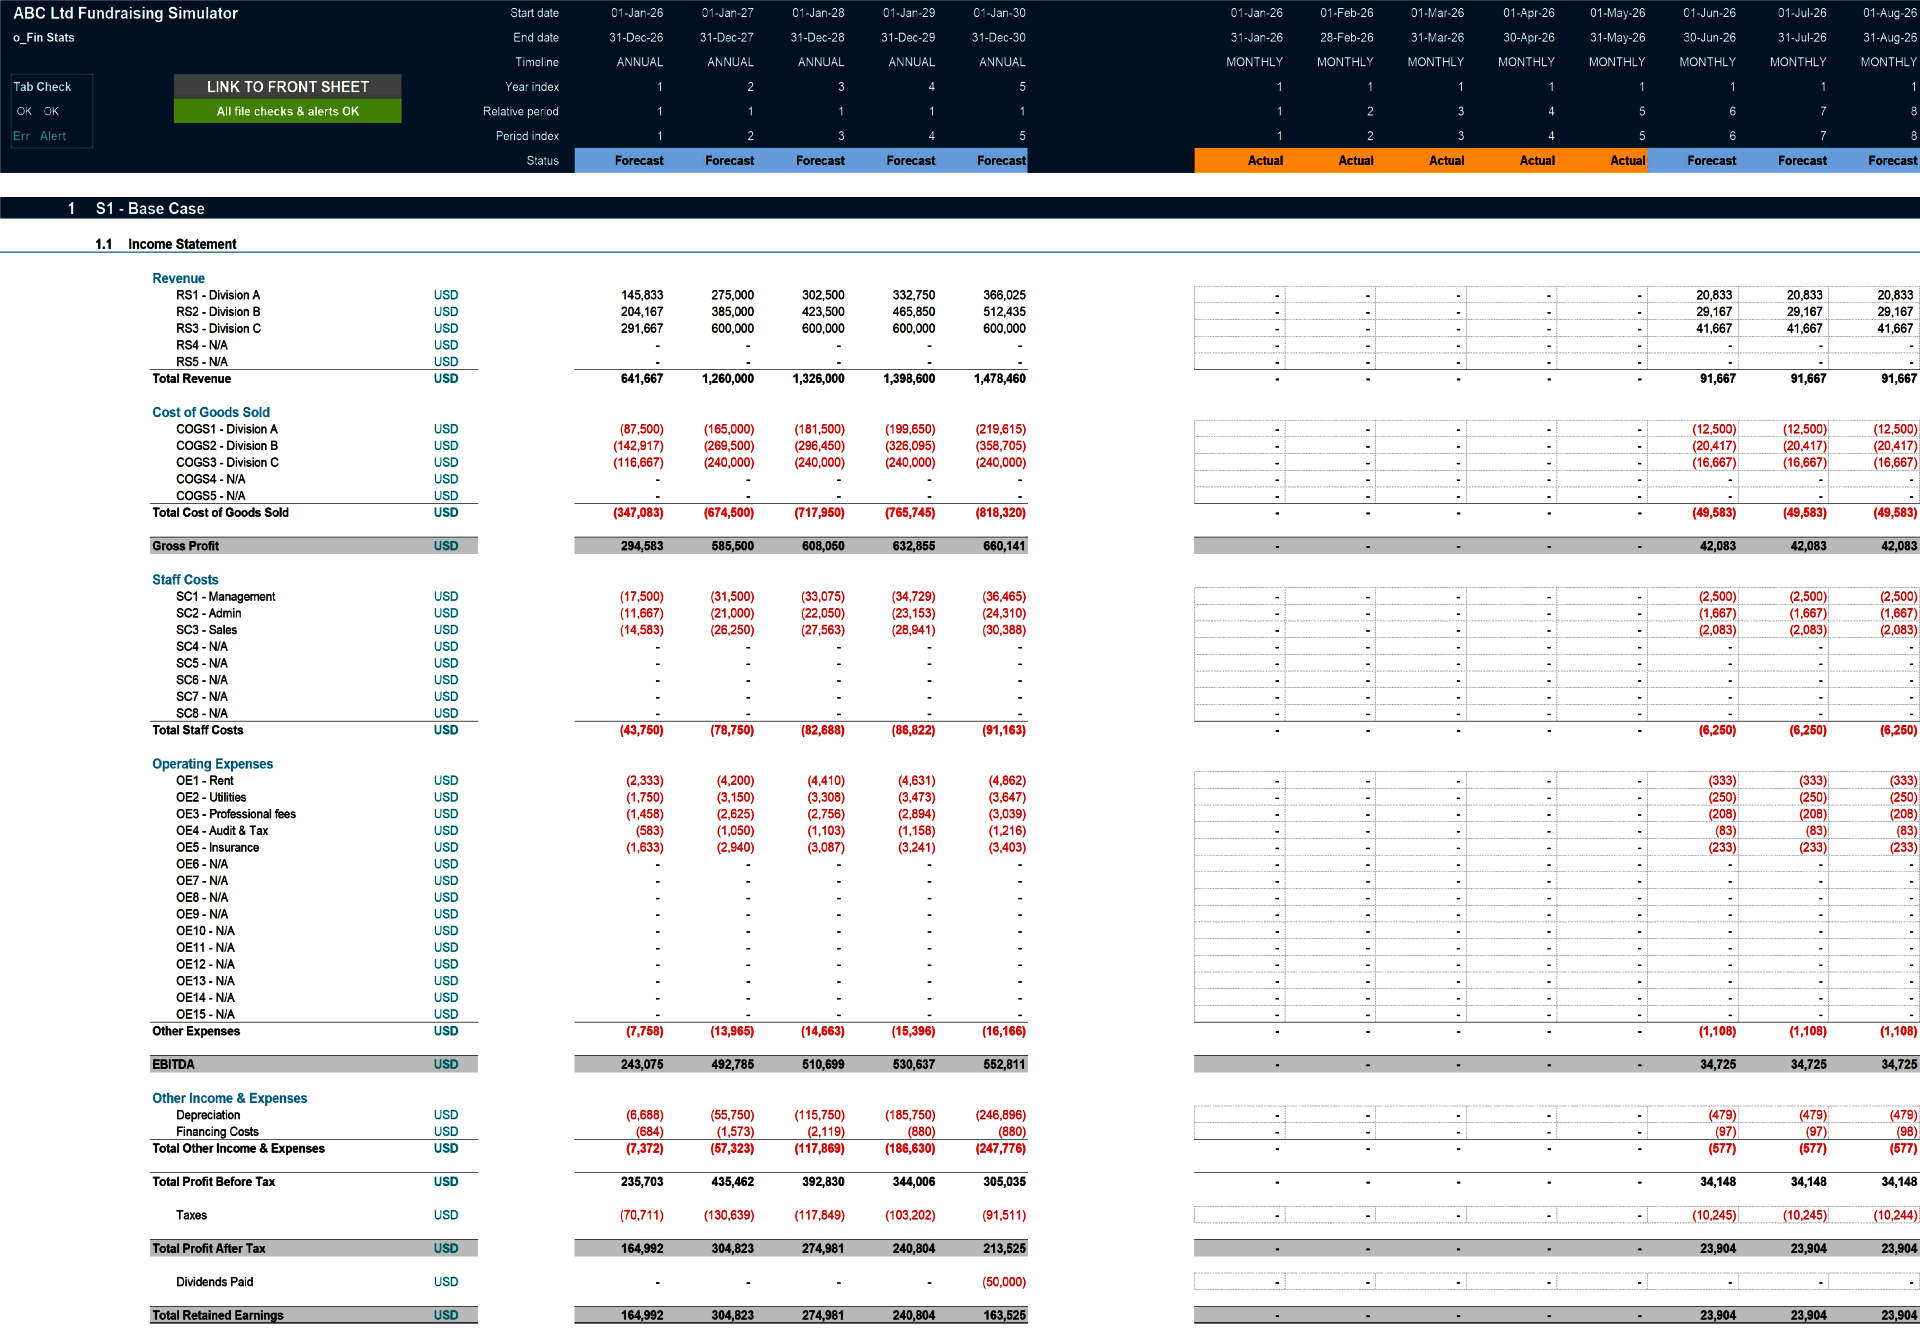Click Total Other Income & Expenses label
This screenshot has width=1920, height=1340.
(238, 1149)
